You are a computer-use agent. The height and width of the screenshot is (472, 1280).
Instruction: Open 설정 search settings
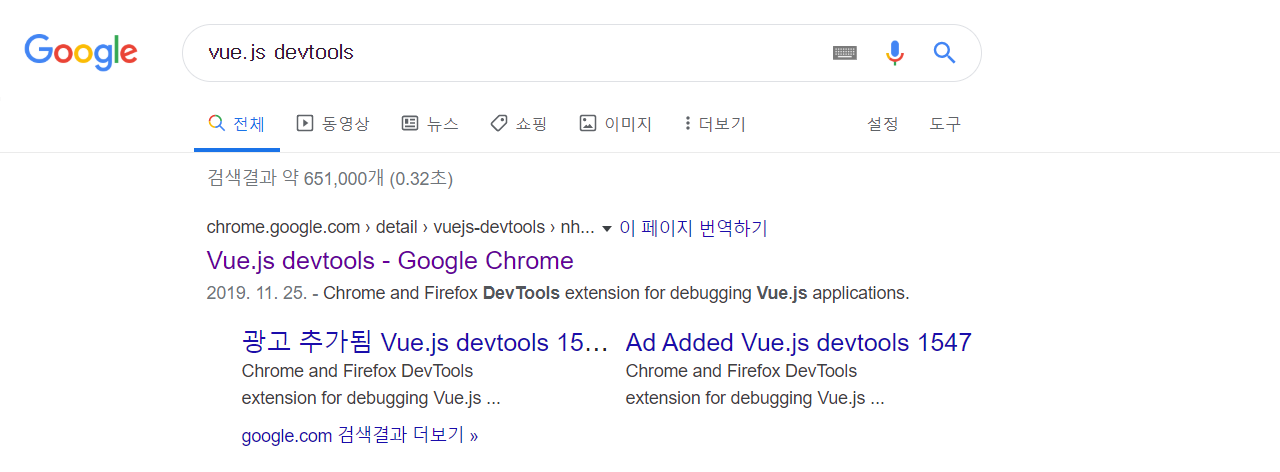[x=882, y=124]
